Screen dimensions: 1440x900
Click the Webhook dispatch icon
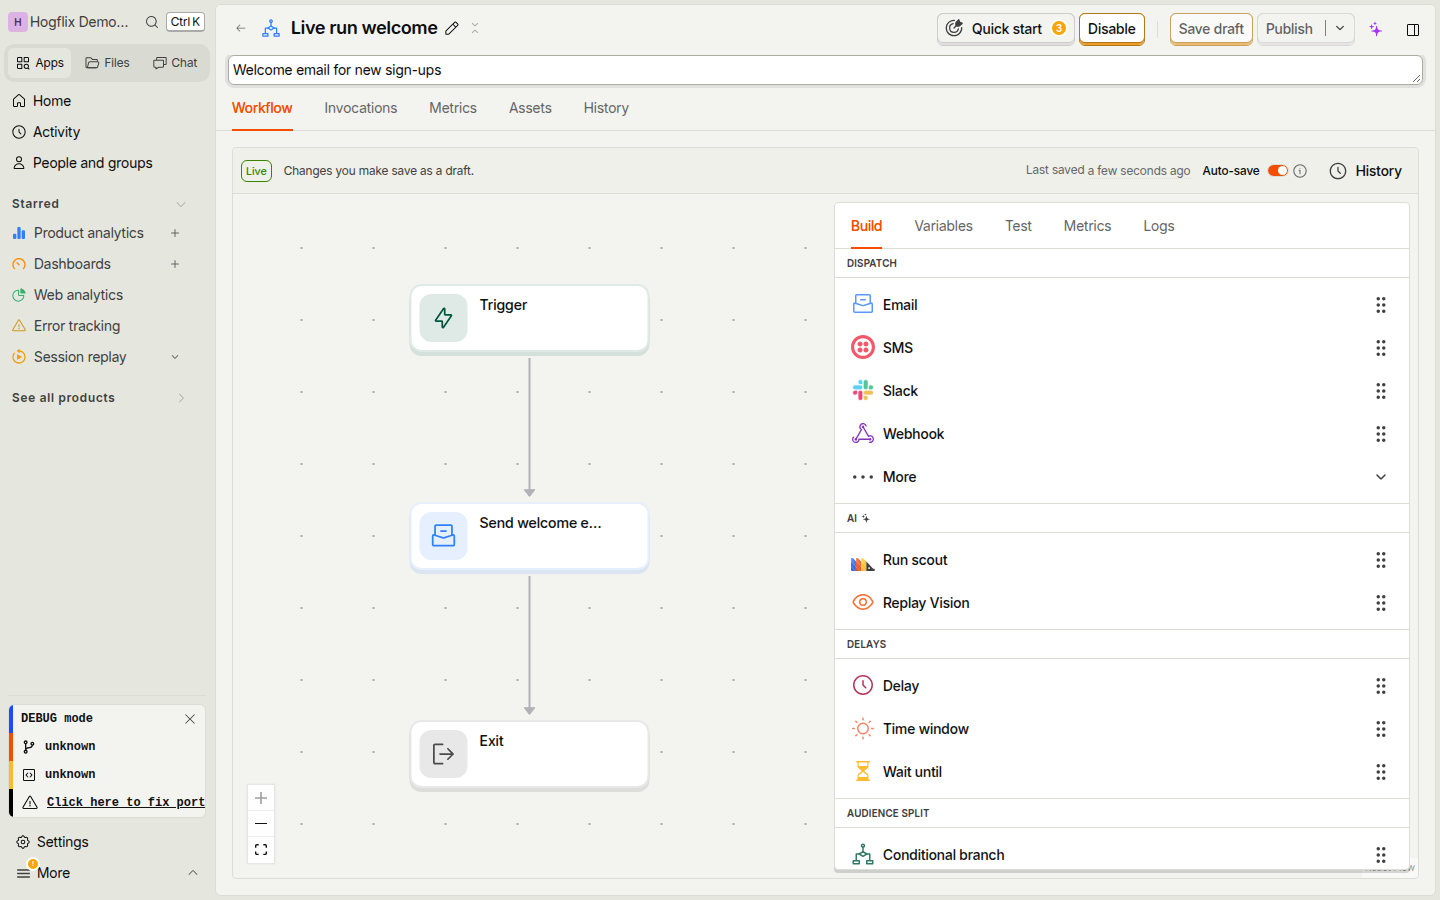click(863, 434)
